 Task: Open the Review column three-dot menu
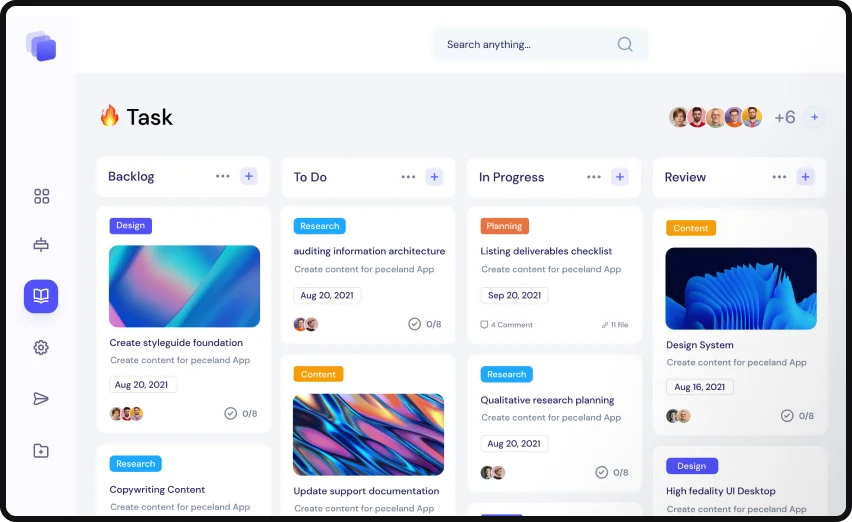tap(779, 177)
